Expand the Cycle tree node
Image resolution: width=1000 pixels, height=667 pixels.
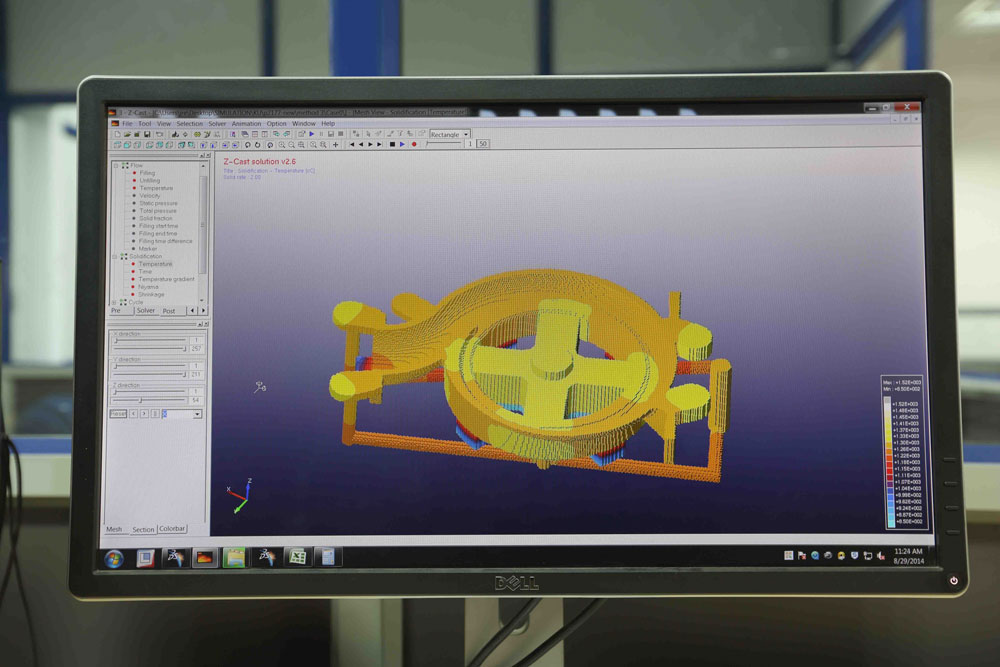tap(116, 301)
